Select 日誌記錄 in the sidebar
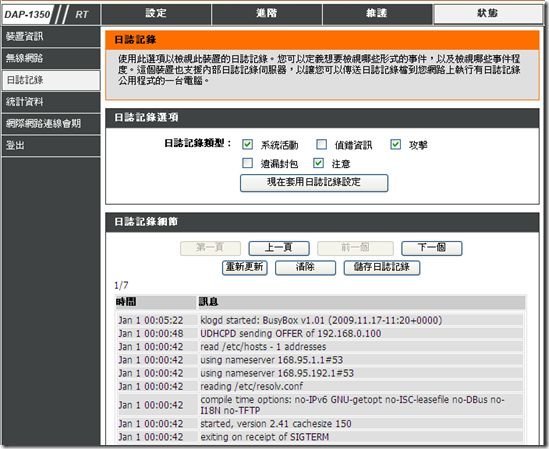Image resolution: width=549 pixels, height=449 pixels. [51, 80]
